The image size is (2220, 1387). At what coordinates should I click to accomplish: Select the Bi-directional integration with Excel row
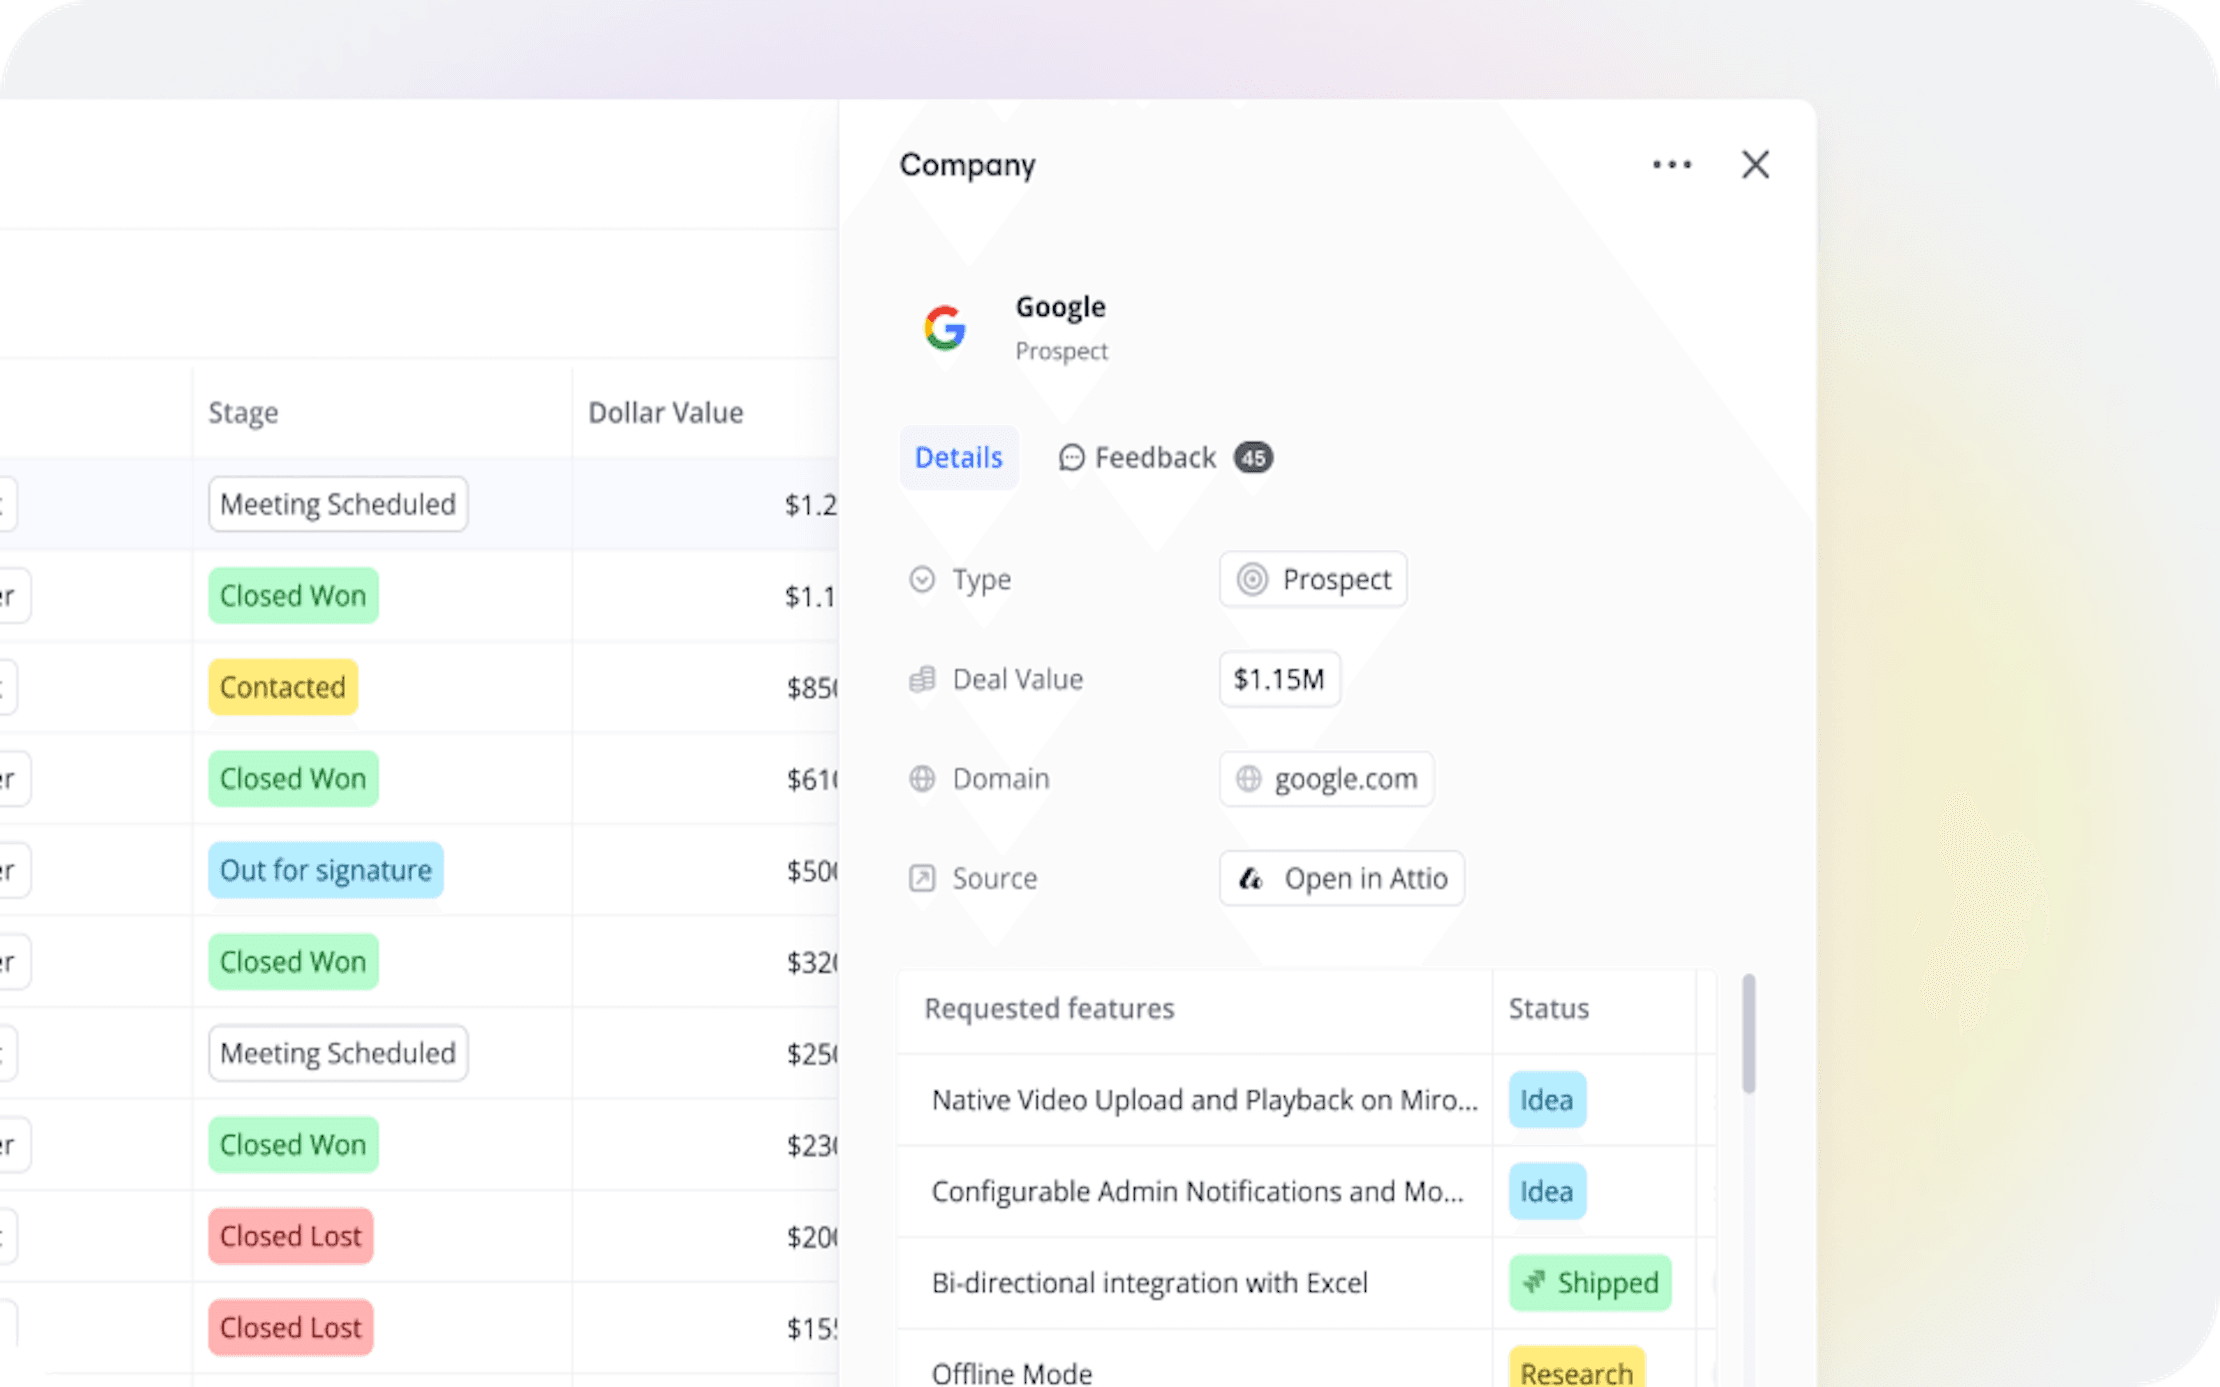1149,1283
